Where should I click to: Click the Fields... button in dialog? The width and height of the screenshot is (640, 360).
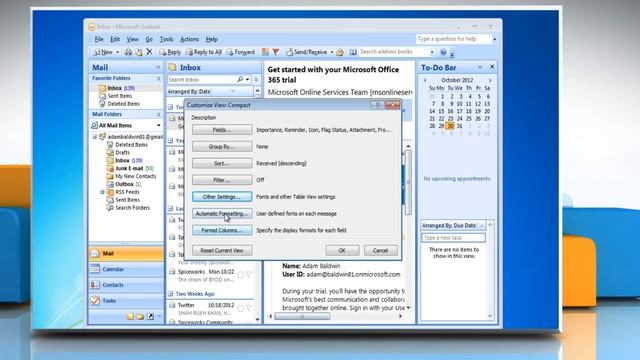coord(222,130)
